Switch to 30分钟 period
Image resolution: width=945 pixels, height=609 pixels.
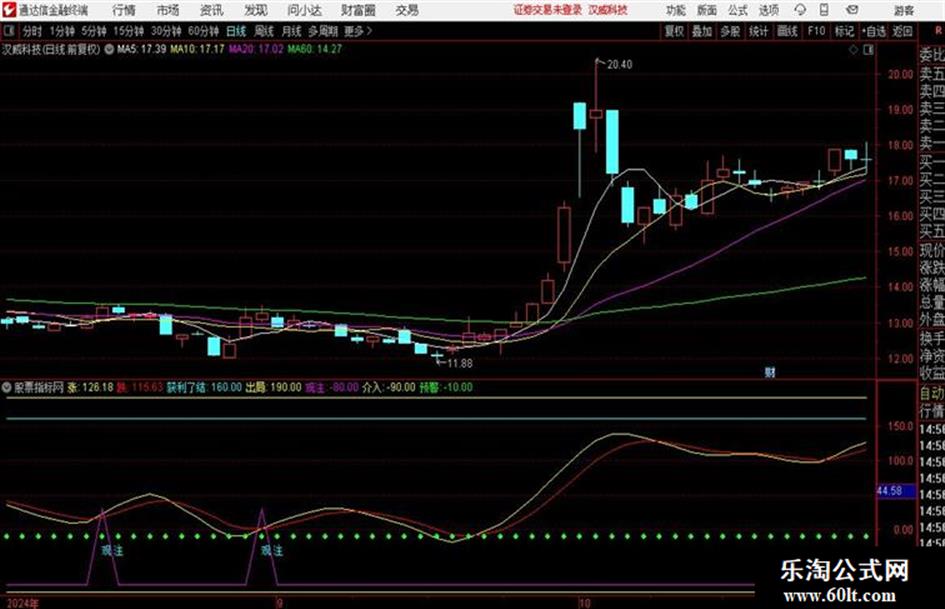click(166, 31)
